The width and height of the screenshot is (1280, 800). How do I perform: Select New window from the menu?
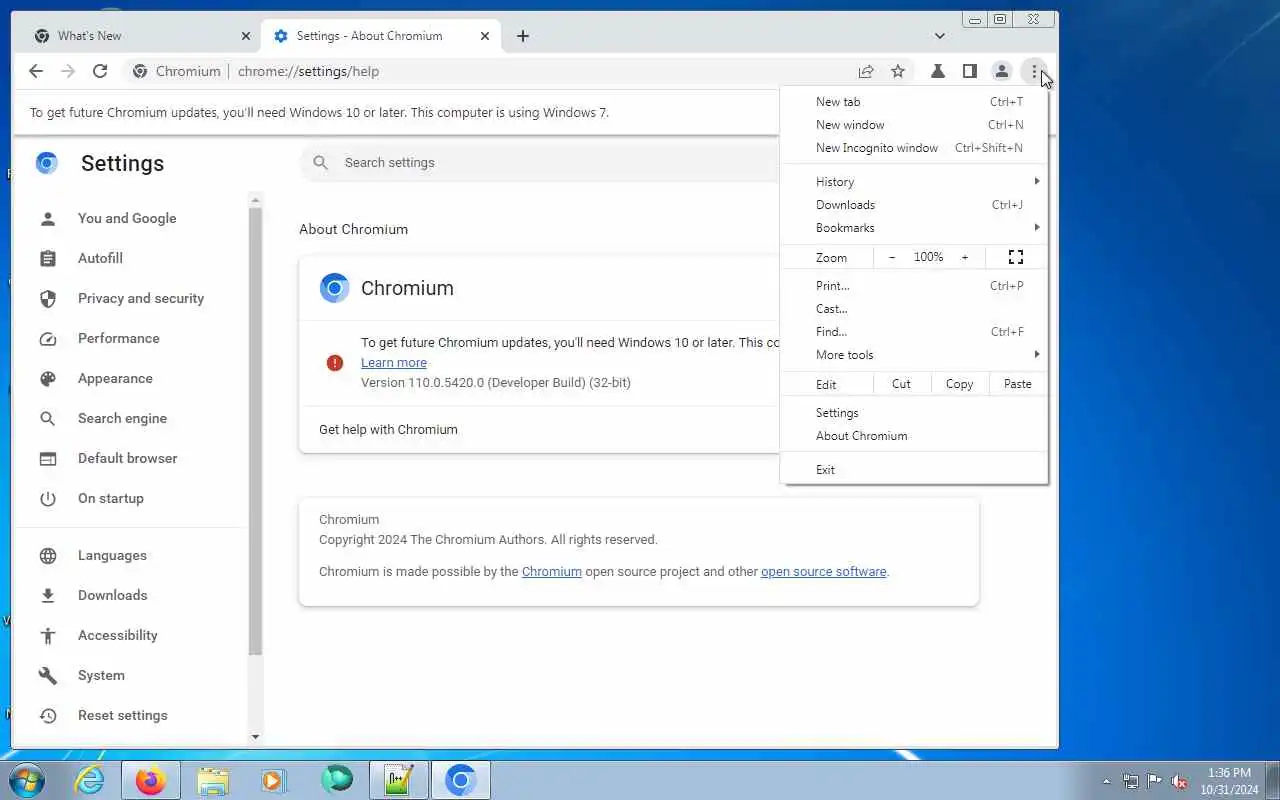pyautogui.click(x=914, y=124)
